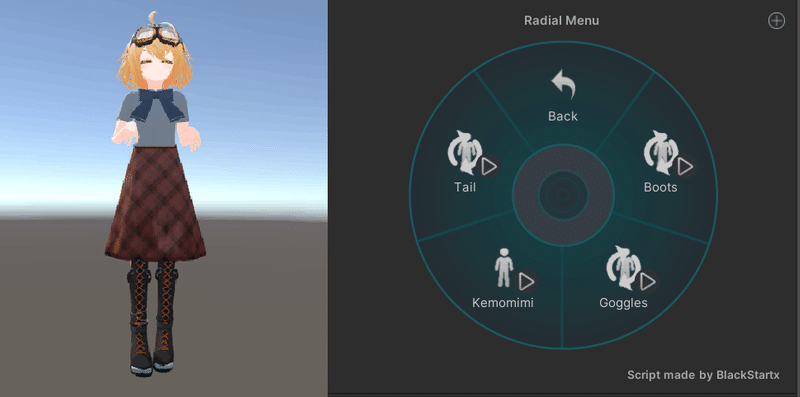Click the Tail label text
Image resolution: width=800 pixels, height=397 pixels.
click(465, 187)
